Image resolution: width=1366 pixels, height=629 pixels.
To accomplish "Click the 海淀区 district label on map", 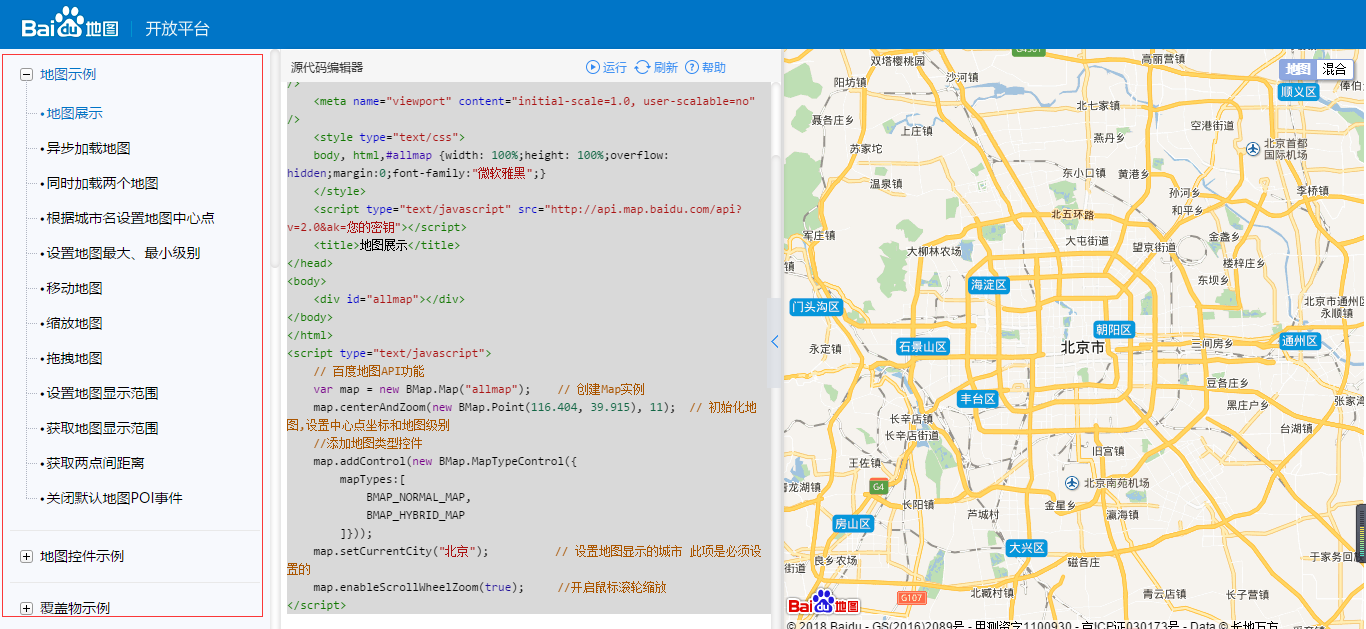I will pyautogui.click(x=989, y=285).
